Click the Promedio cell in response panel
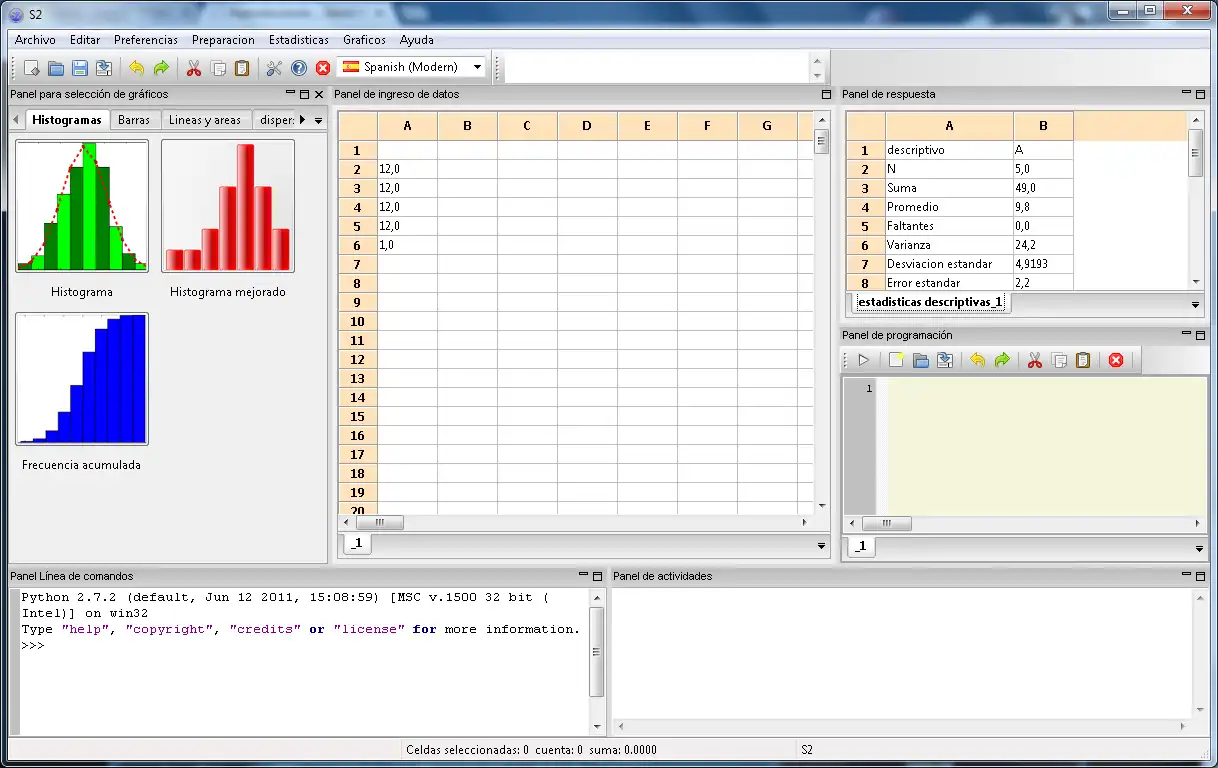Image resolution: width=1218 pixels, height=768 pixels. (x=948, y=207)
